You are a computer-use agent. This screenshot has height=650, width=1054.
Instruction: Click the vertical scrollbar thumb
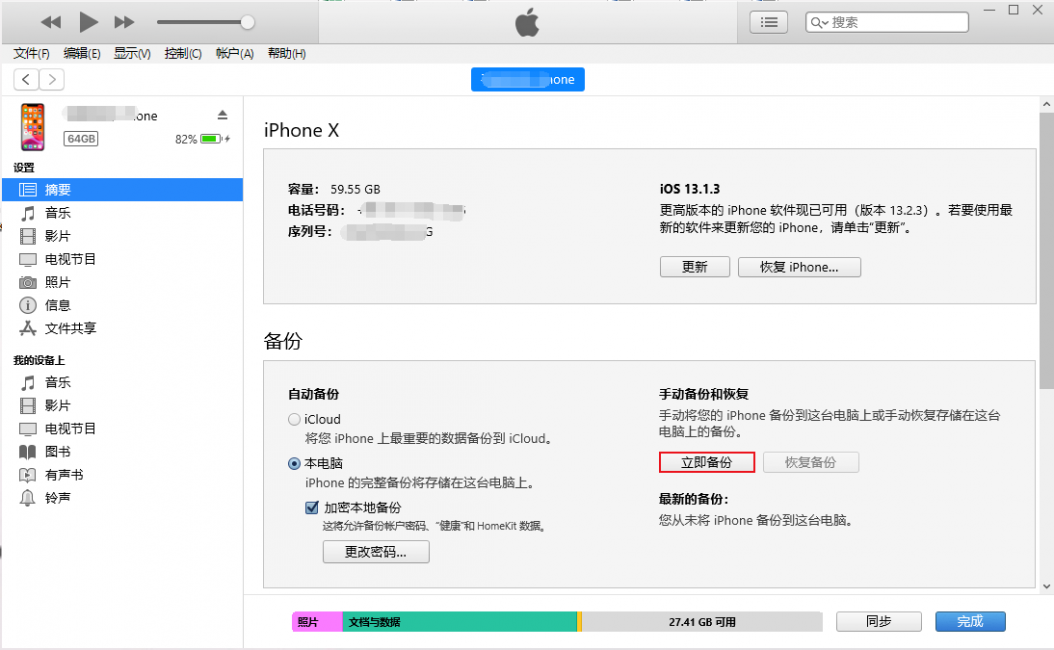click(1046, 251)
